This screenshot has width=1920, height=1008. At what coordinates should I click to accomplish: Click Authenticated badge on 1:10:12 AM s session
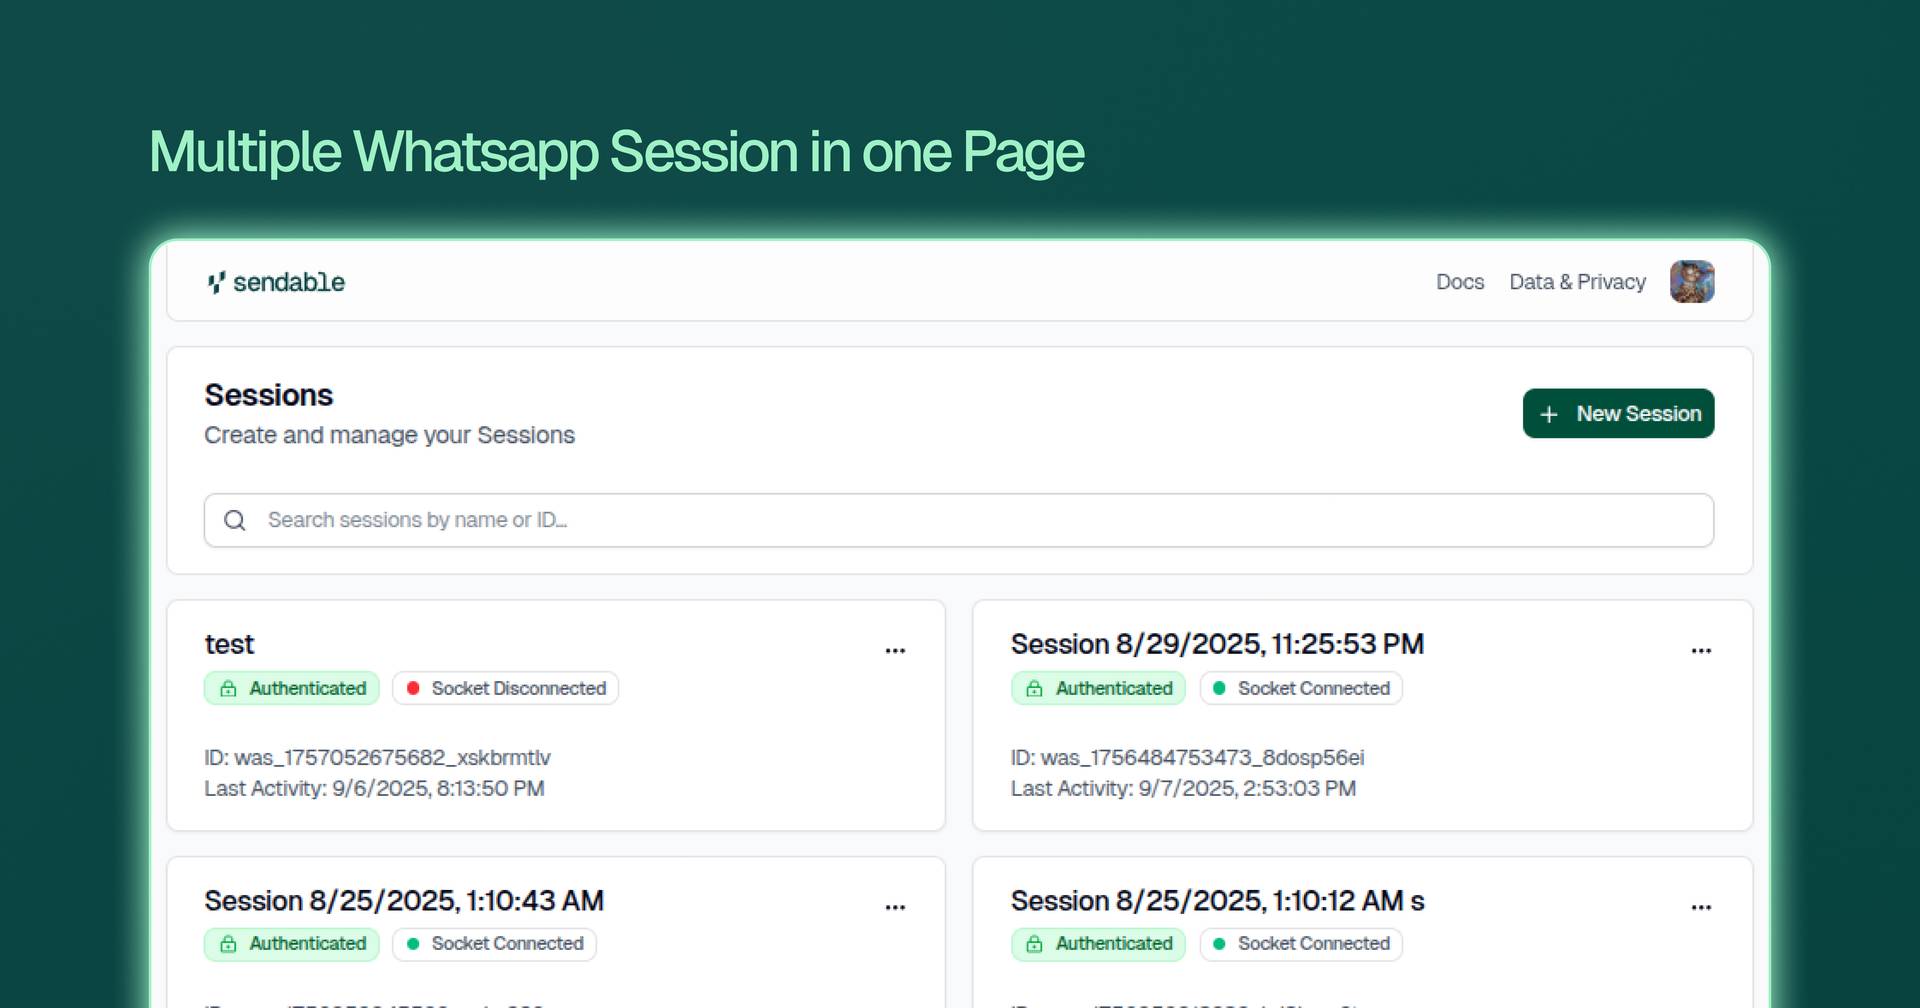tap(1098, 944)
